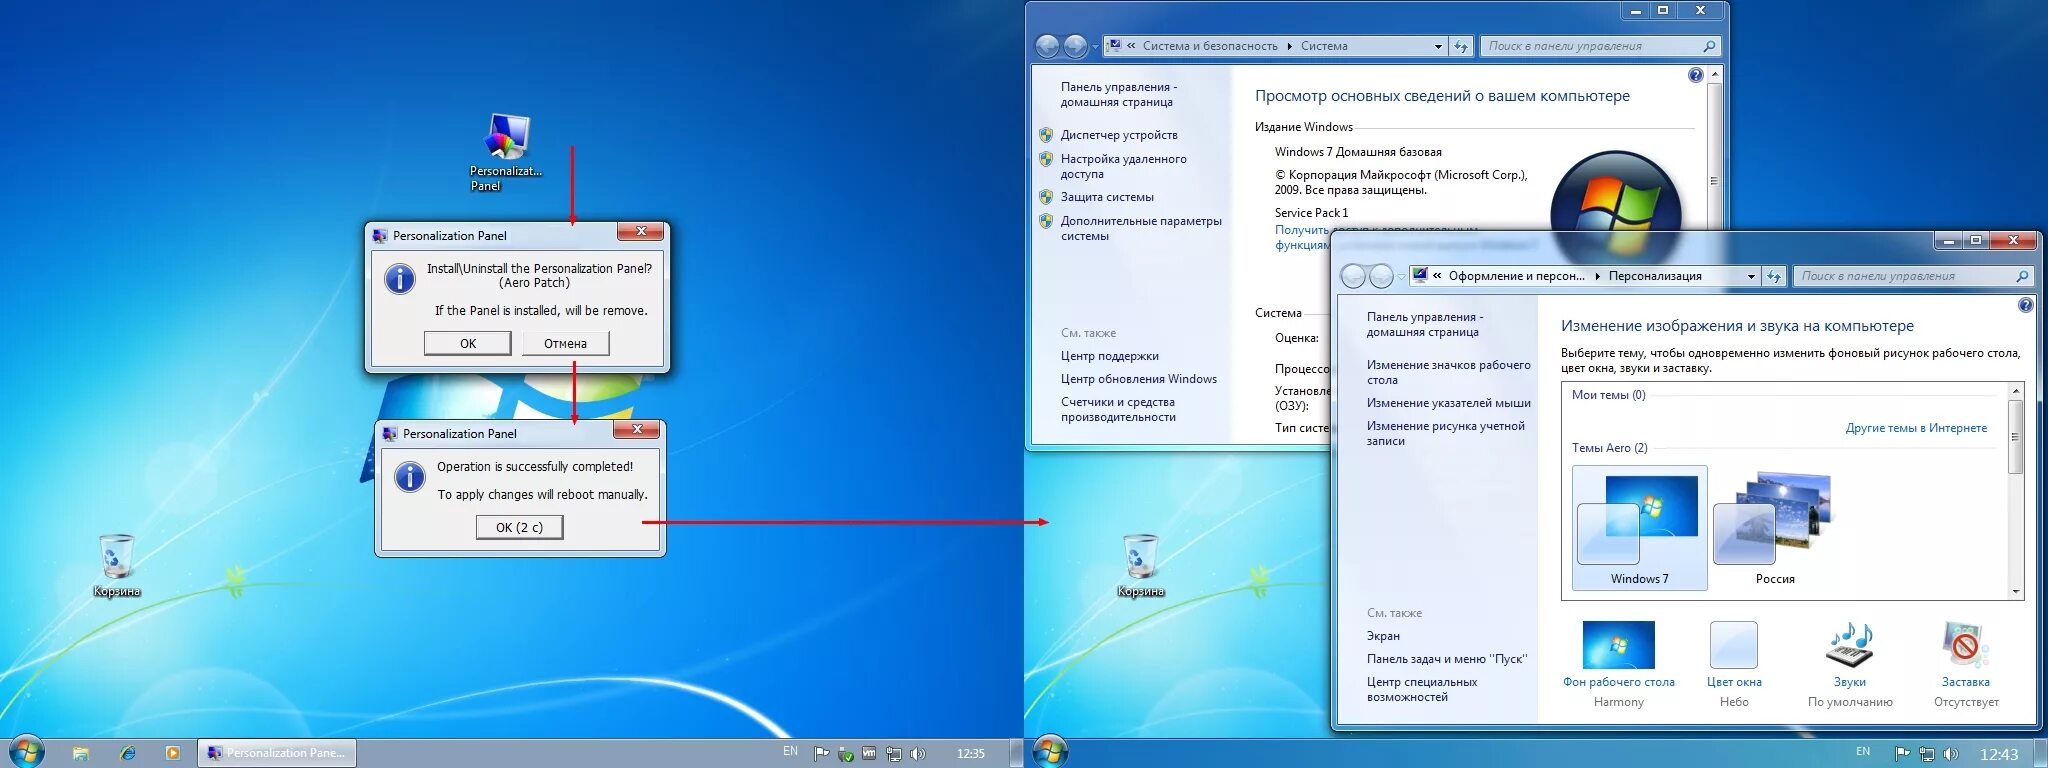Click the refresh icon in the Система window

tap(1461, 46)
